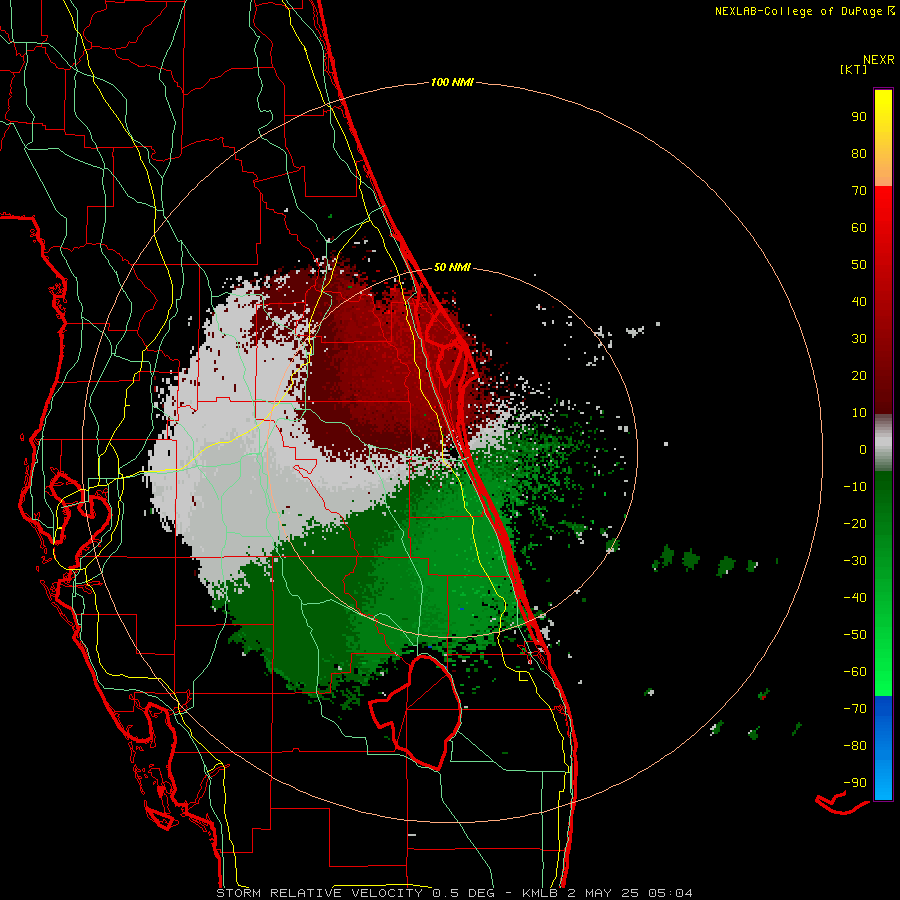Click the -50 value on the velocity scale
The width and height of the screenshot is (900, 900).
click(x=855, y=635)
